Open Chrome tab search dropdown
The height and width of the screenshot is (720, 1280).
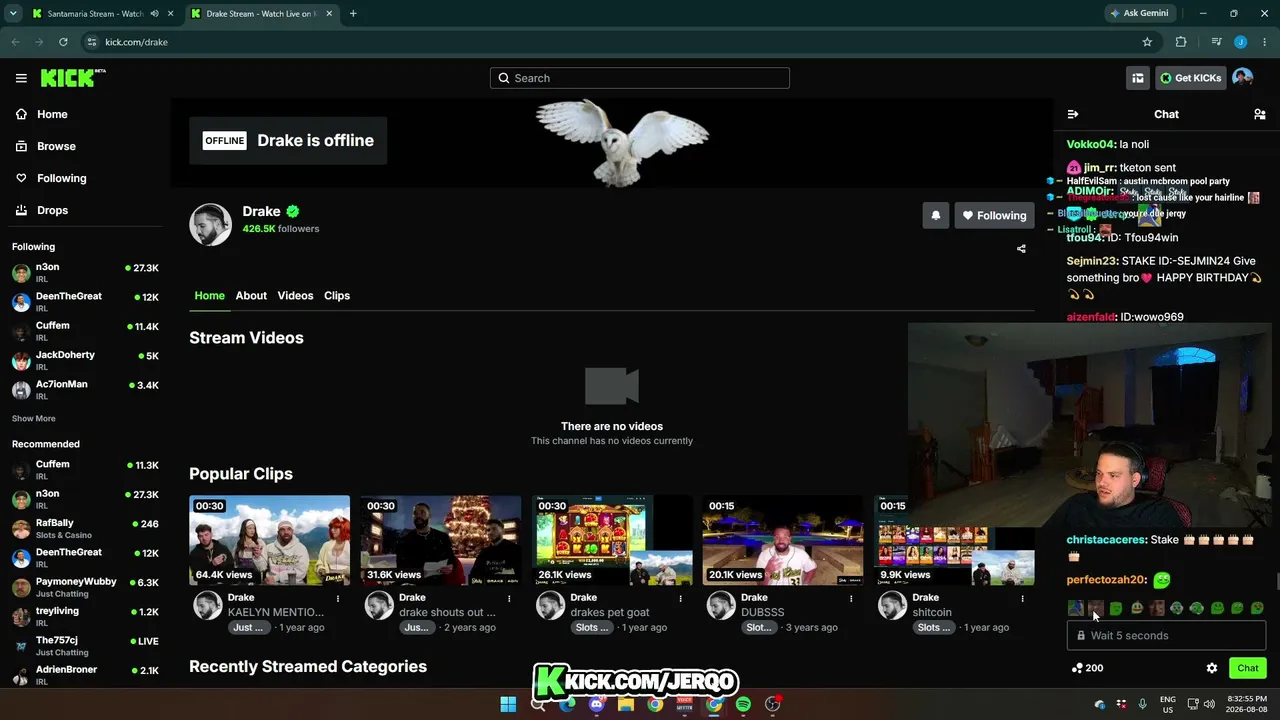(13, 14)
